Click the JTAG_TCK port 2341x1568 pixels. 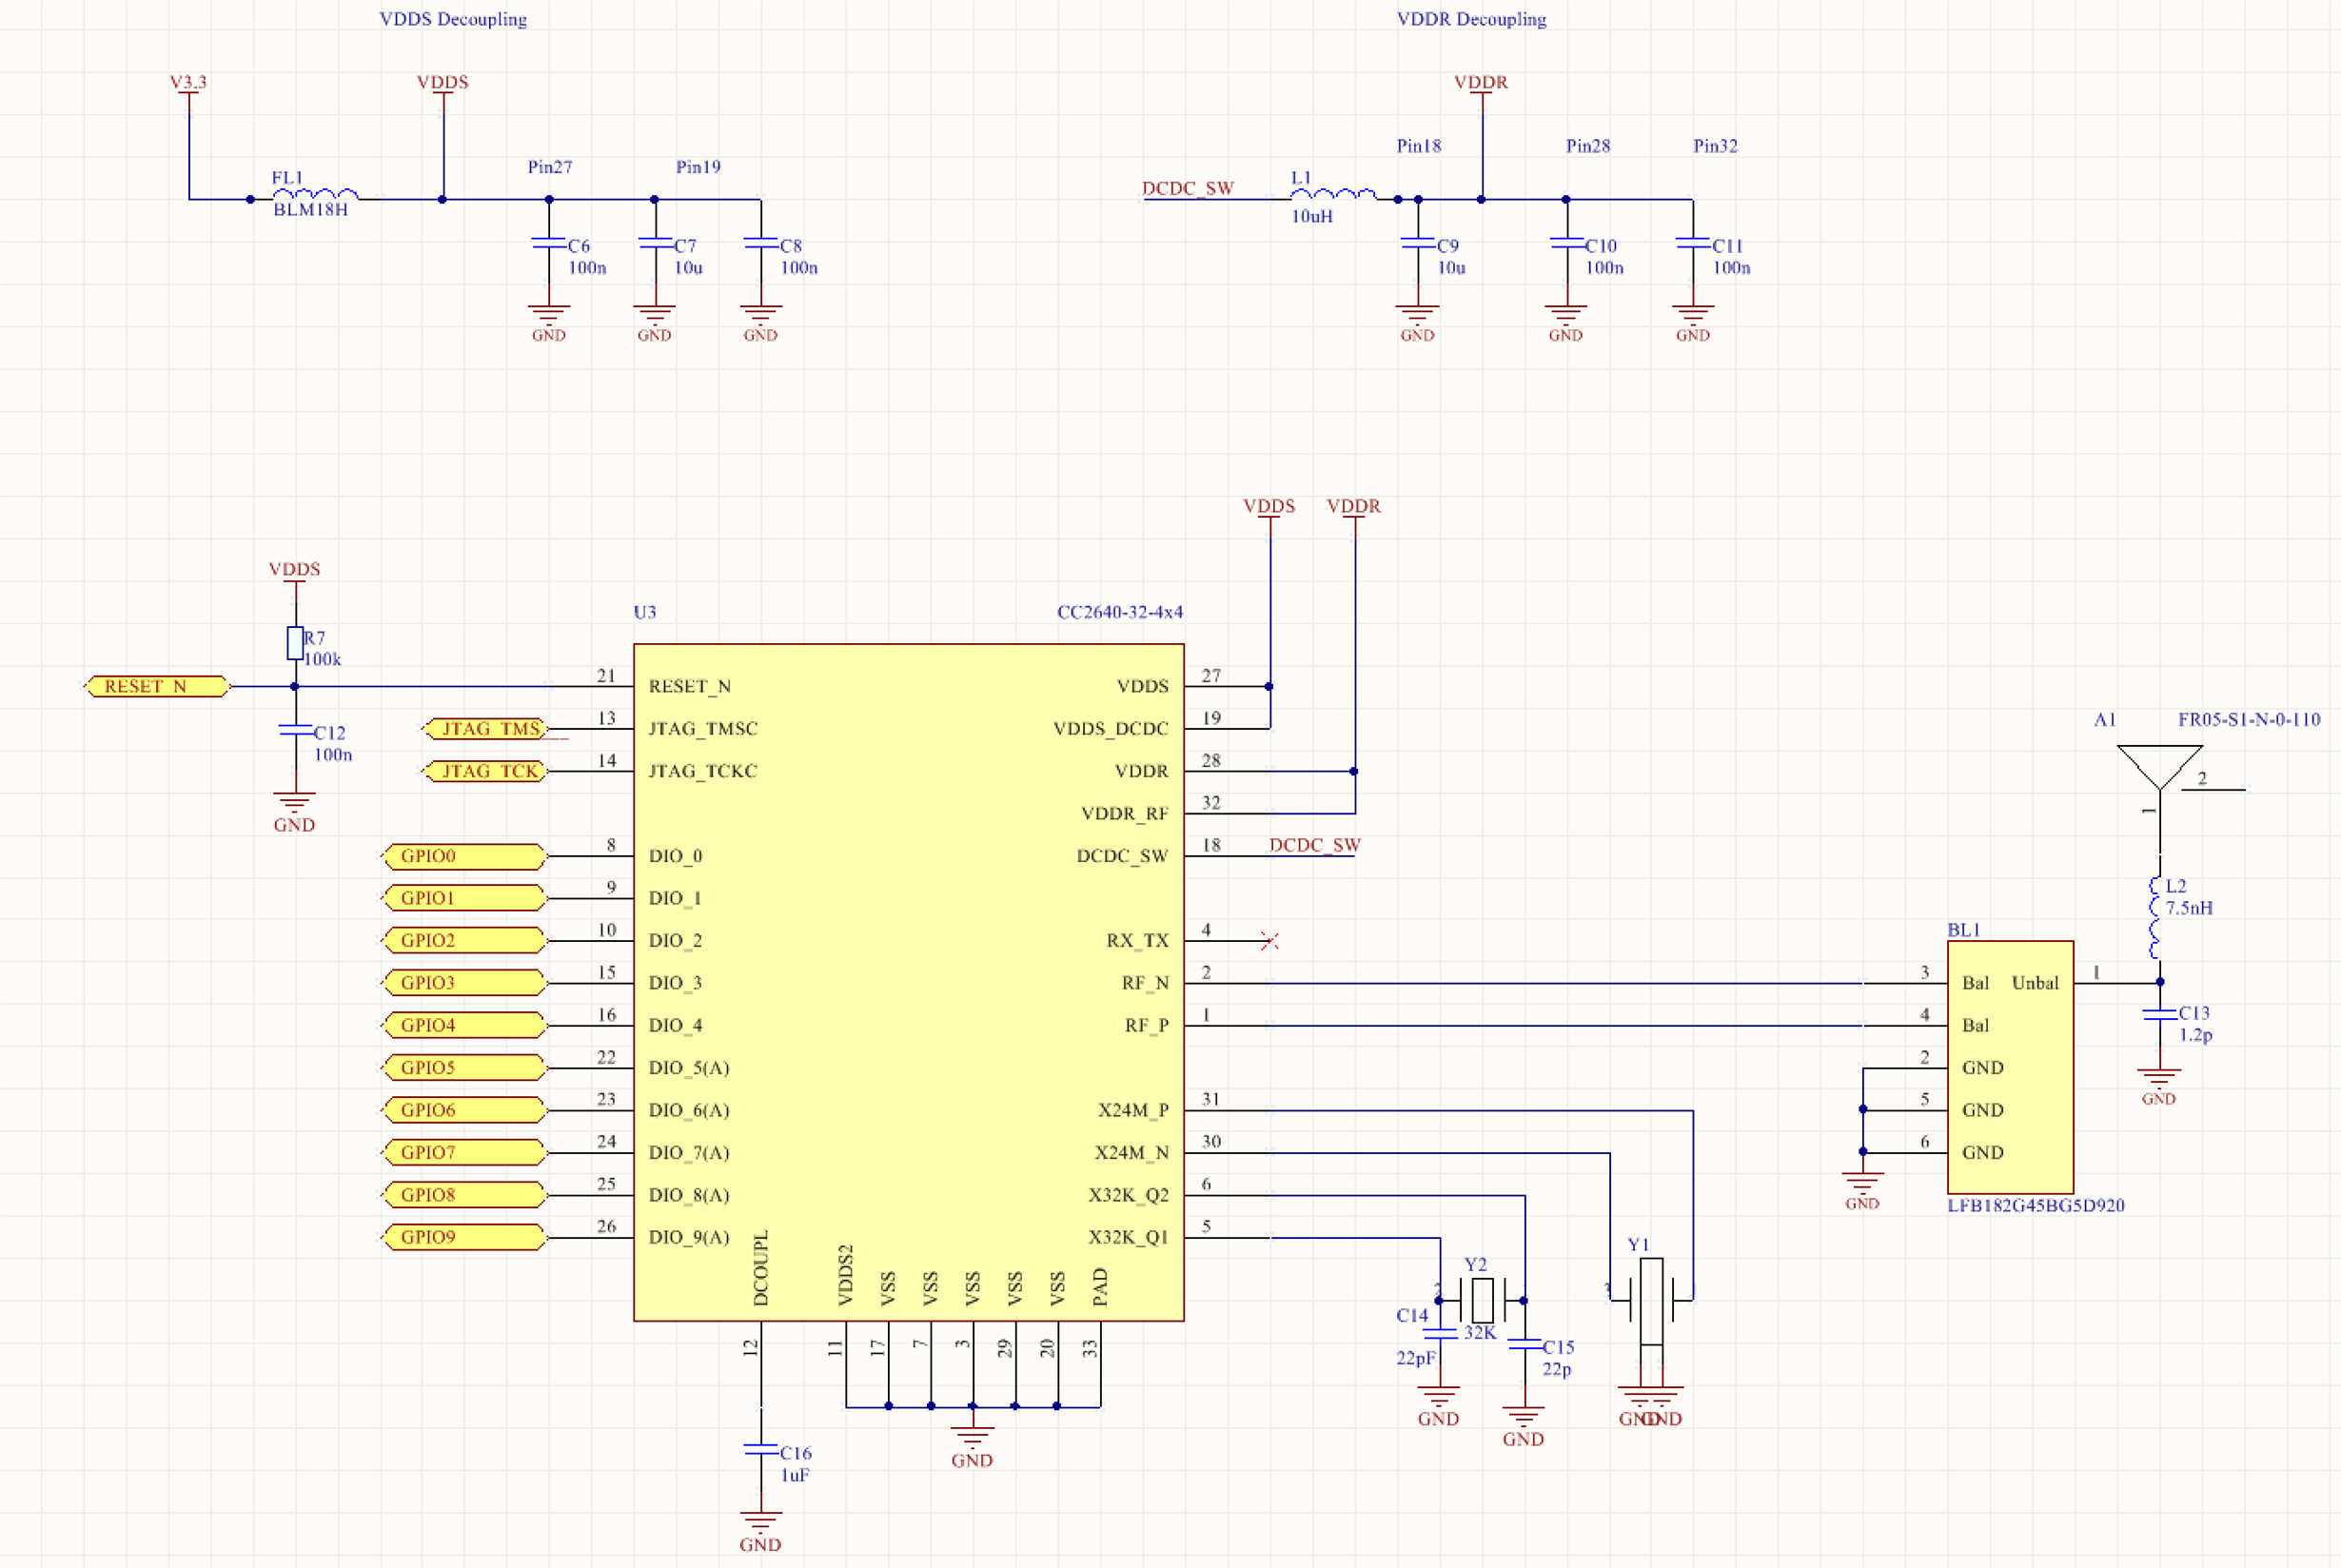point(485,771)
